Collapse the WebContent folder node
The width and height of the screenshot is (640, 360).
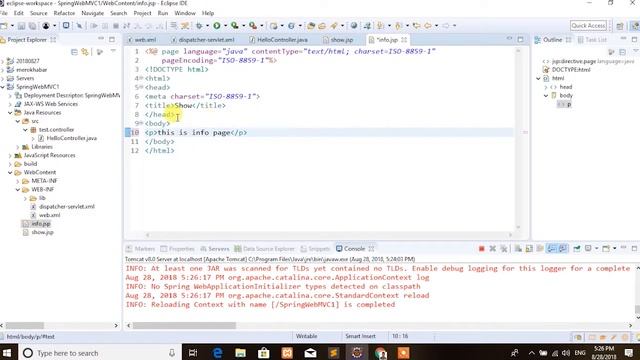coord(10,173)
